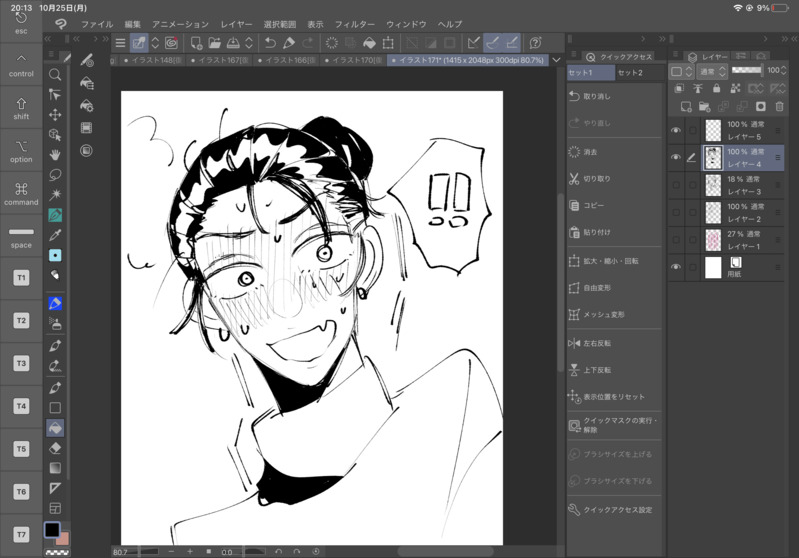Delete layer with the trash icon

click(779, 107)
